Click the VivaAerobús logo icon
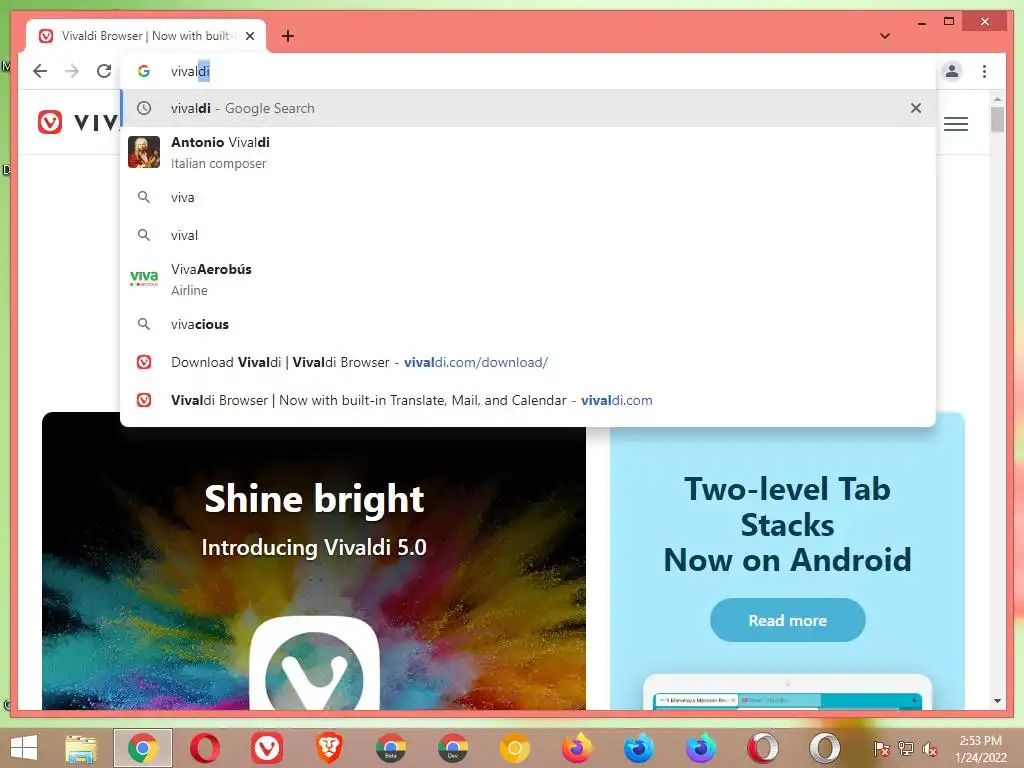The width and height of the screenshot is (1024, 768). click(x=144, y=278)
